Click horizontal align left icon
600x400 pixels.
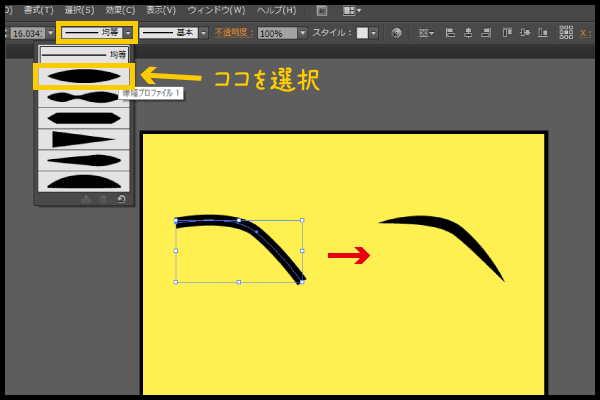coord(450,33)
